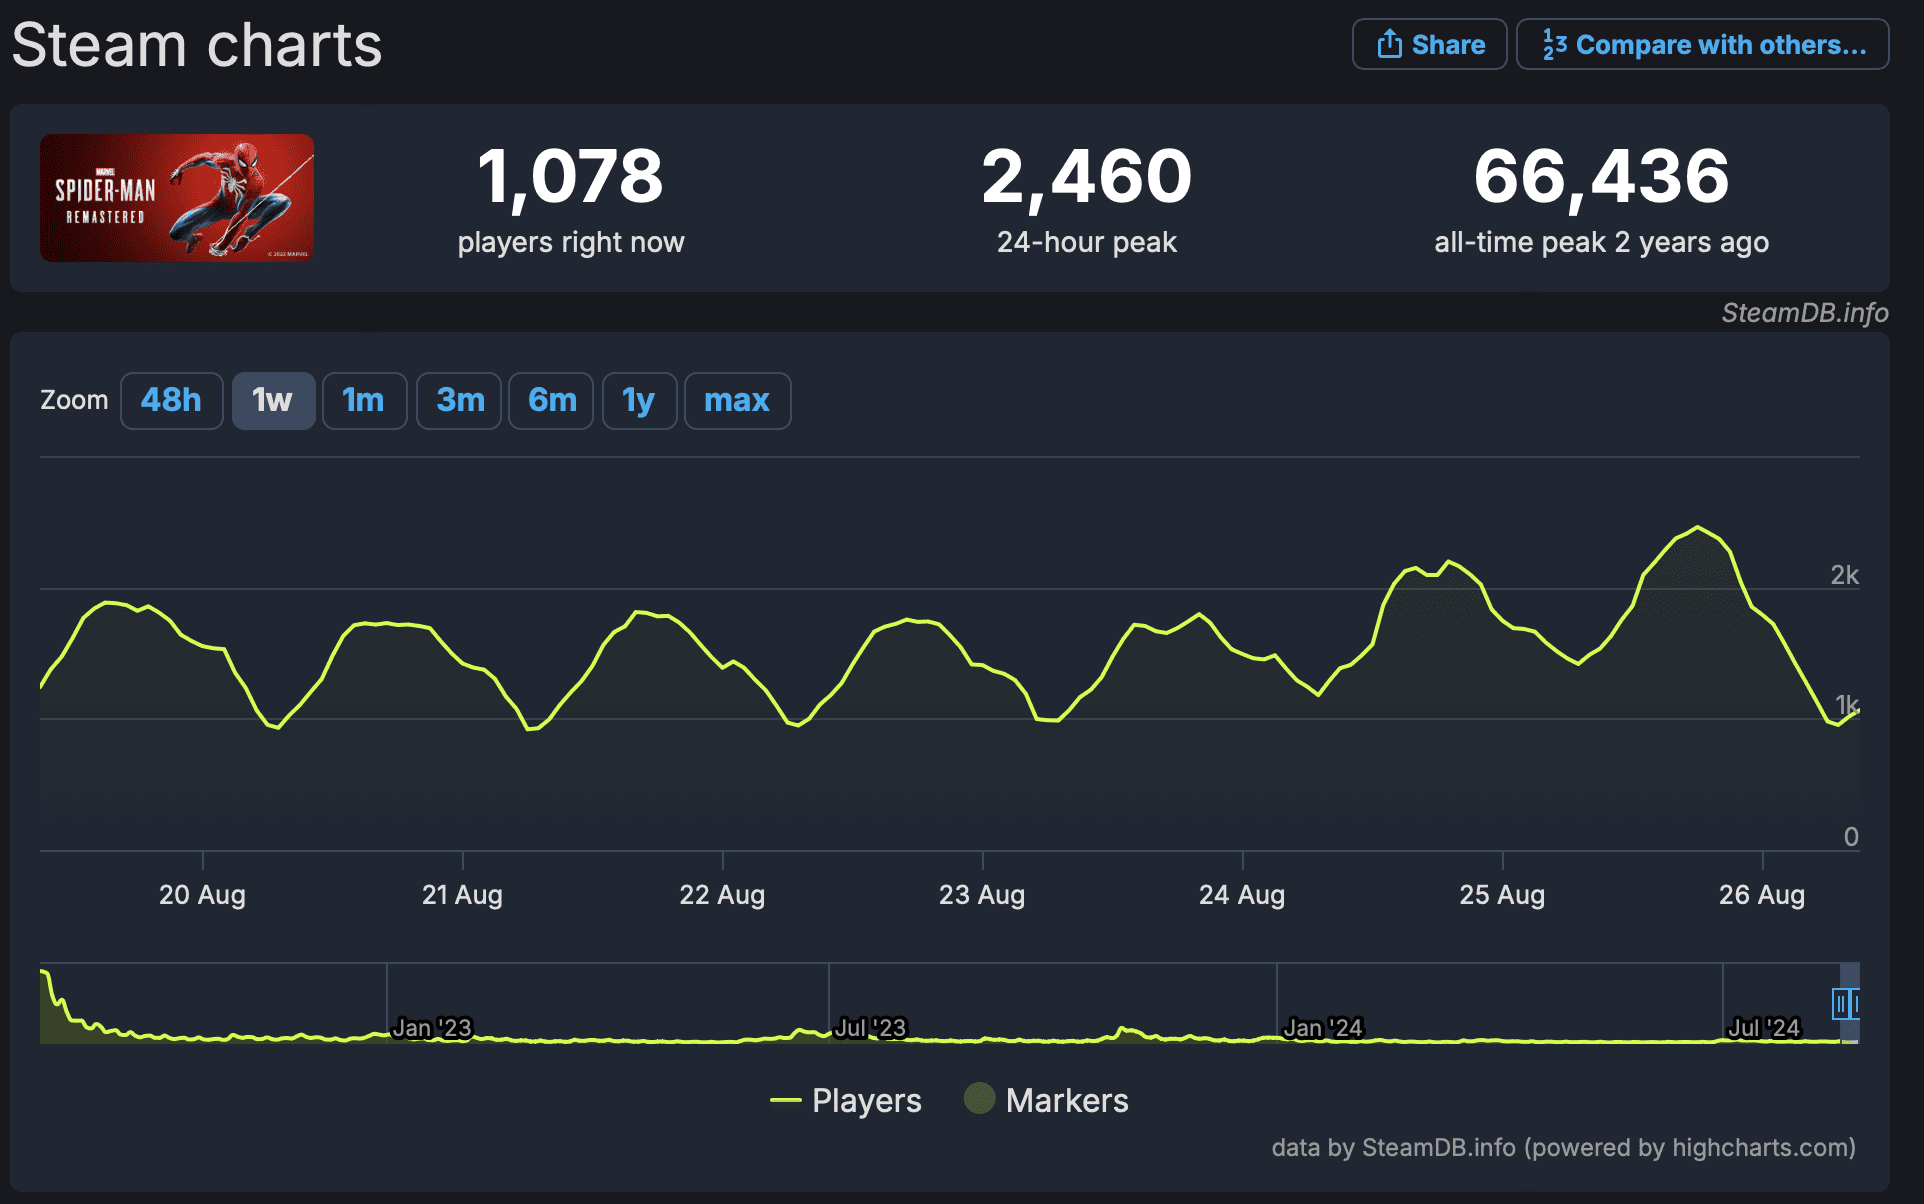Click the 66,436 all-time peak value
1924x1204 pixels.
tap(1601, 176)
